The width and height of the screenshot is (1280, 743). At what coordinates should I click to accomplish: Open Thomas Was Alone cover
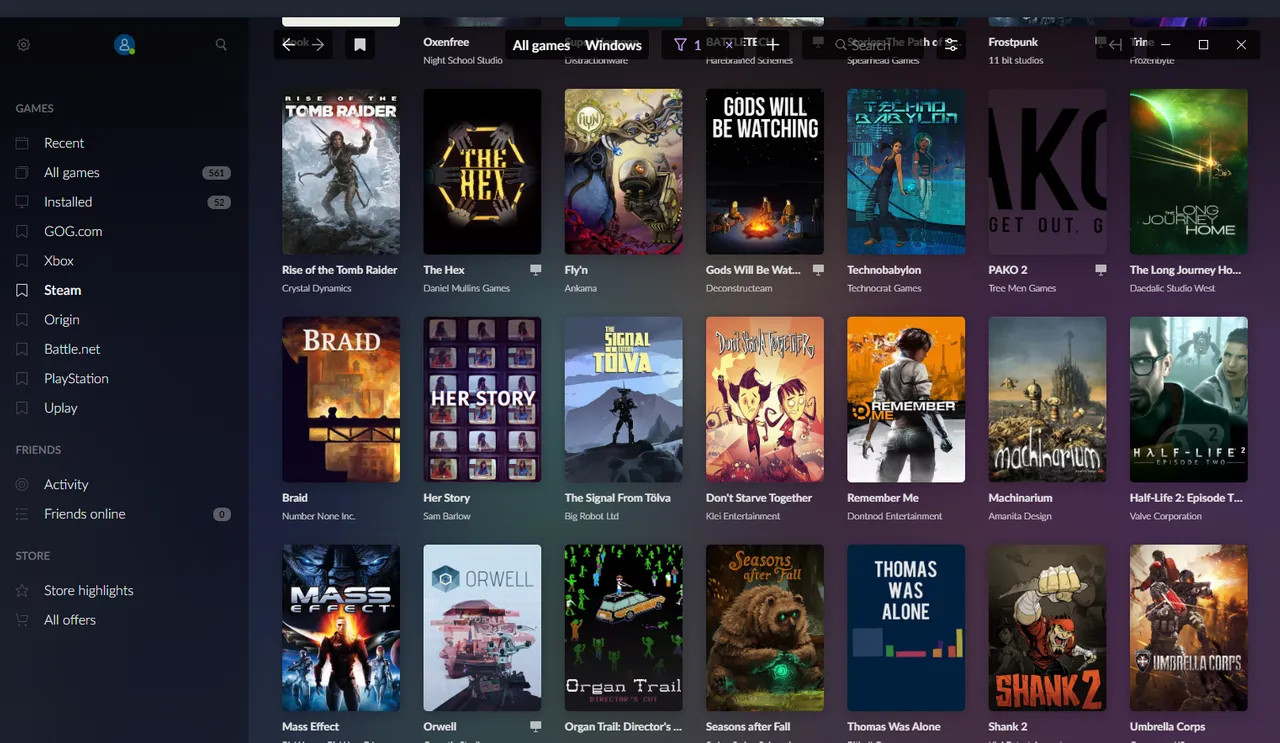pyautogui.click(x=906, y=628)
